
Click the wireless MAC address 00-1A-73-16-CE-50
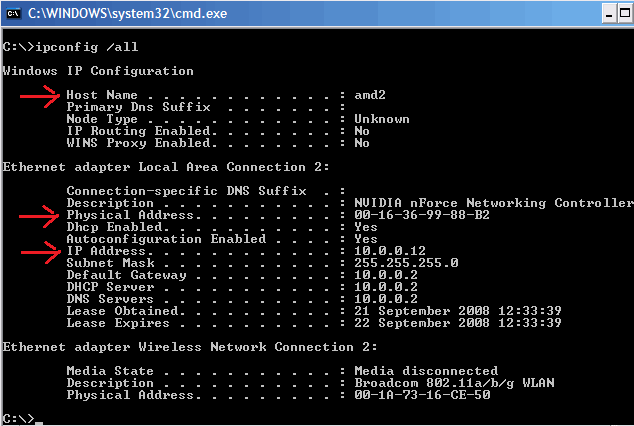pos(422,394)
